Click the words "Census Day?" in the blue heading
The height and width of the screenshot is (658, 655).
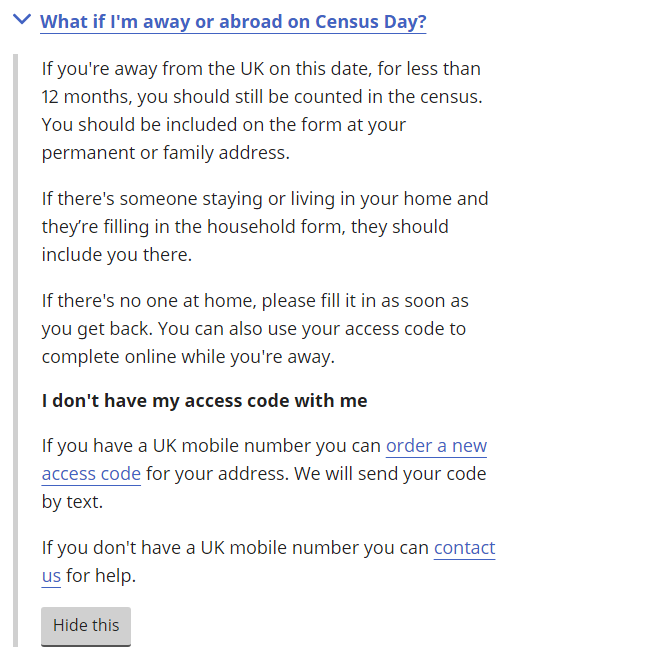371,22
